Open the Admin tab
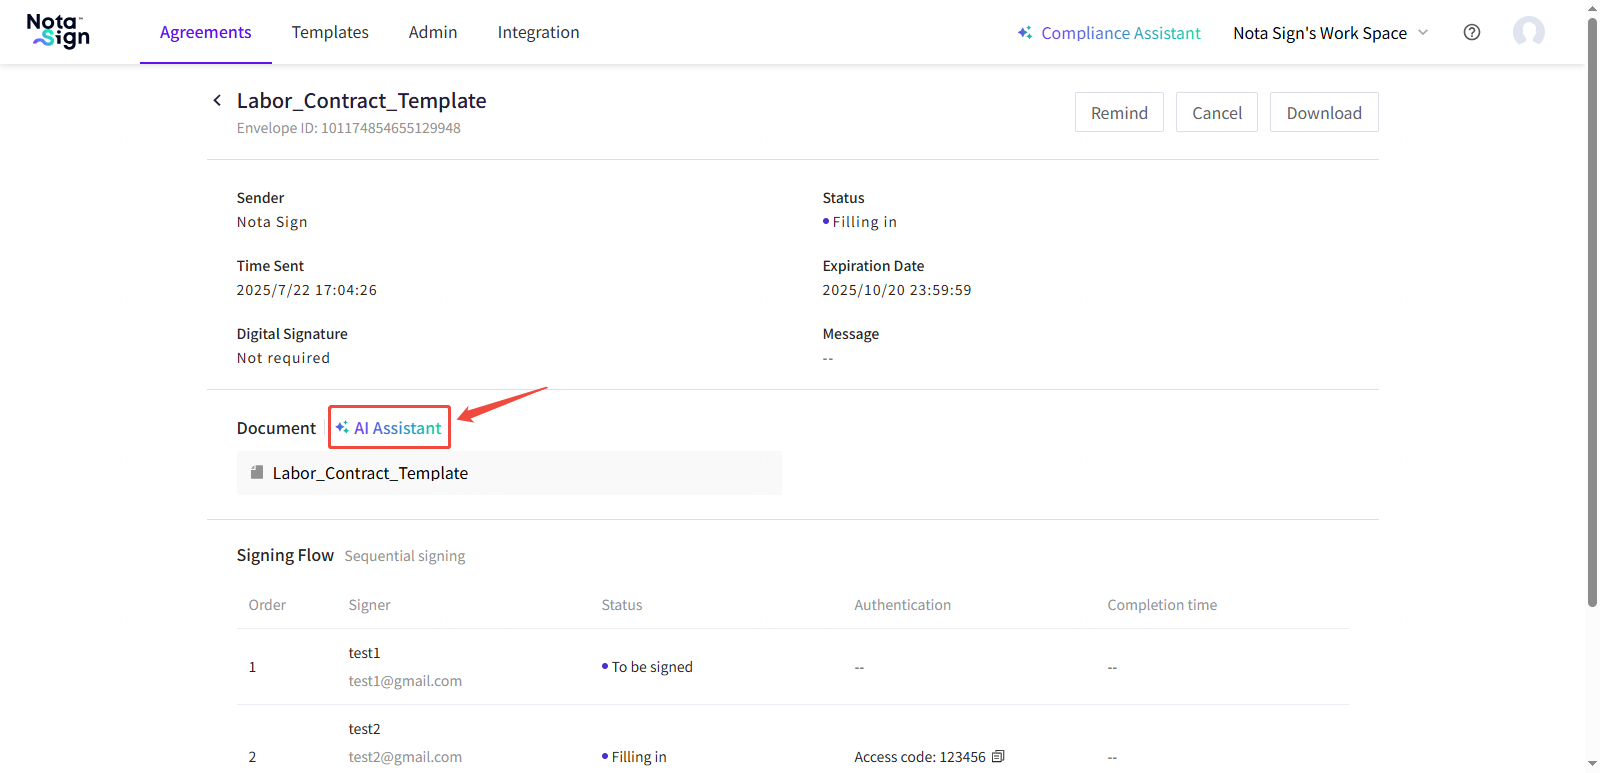The image size is (1600, 773). 433,32
